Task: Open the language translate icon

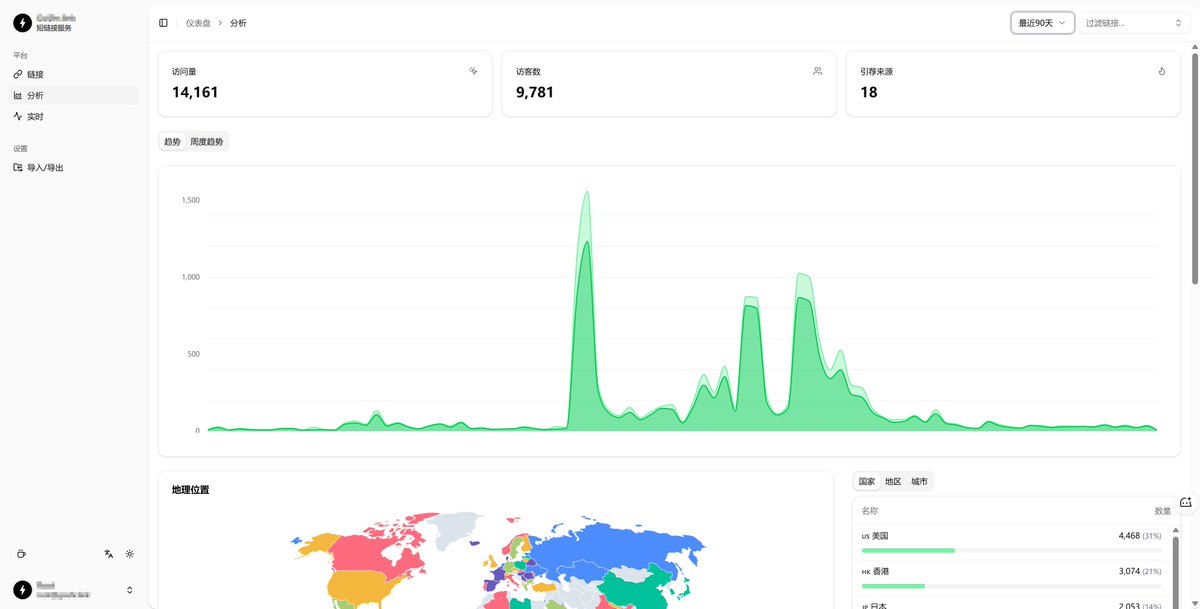Action: [109, 553]
